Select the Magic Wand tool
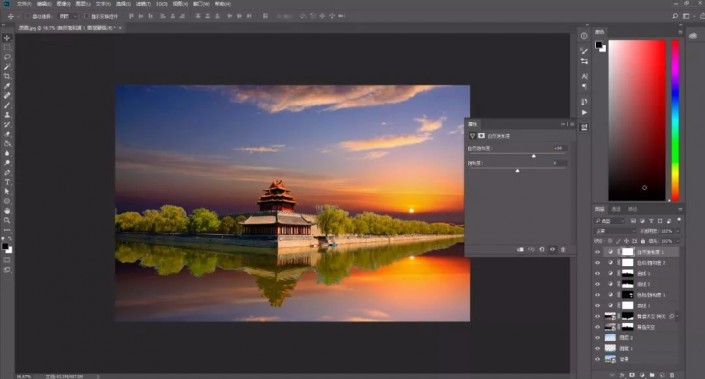705x379 pixels. coord(7,67)
